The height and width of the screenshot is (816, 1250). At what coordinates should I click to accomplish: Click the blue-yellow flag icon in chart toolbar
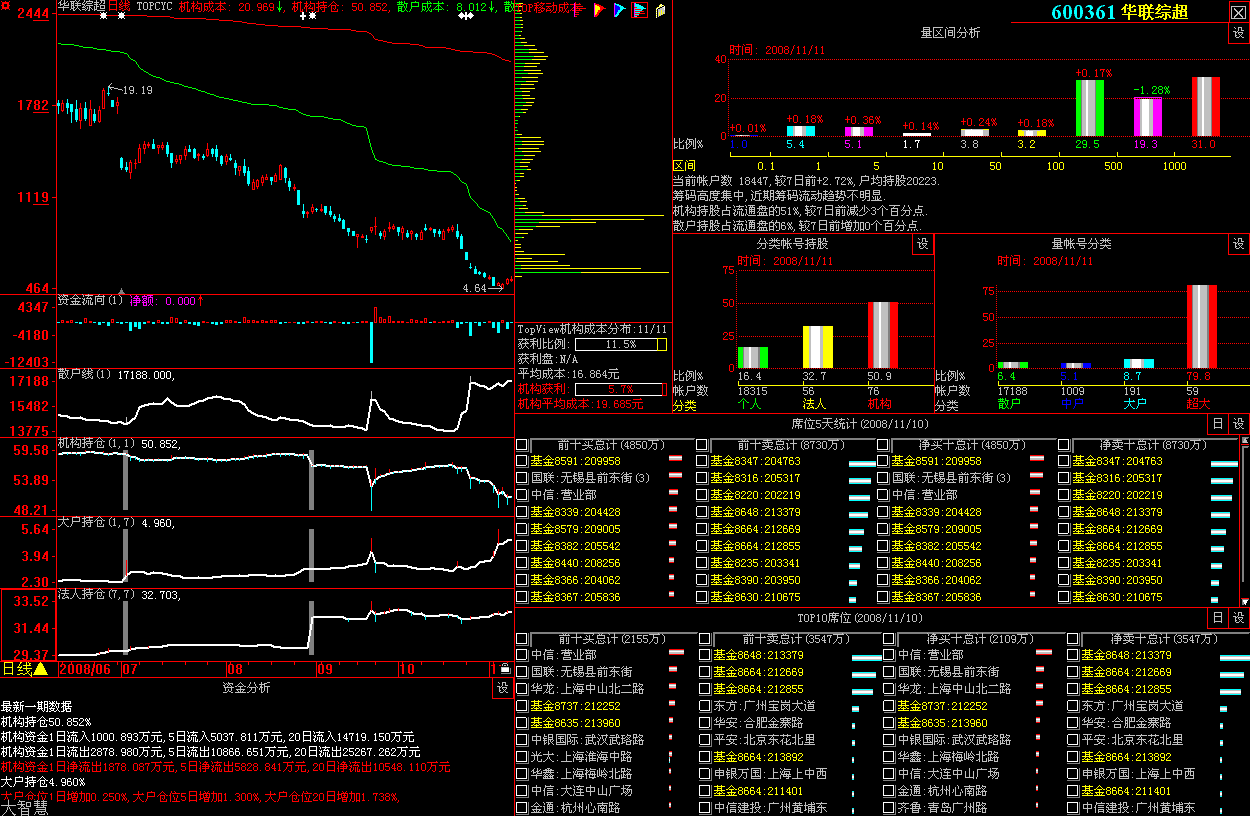coord(619,10)
